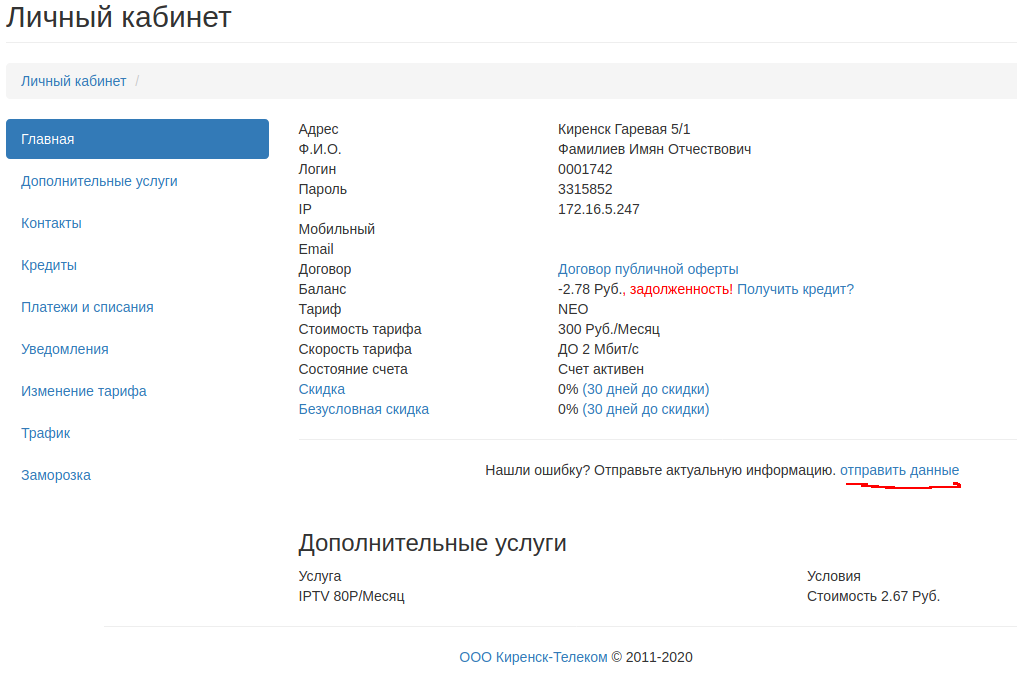Click the password value 3315852
The height and width of the screenshot is (691, 1017).
tap(585, 189)
